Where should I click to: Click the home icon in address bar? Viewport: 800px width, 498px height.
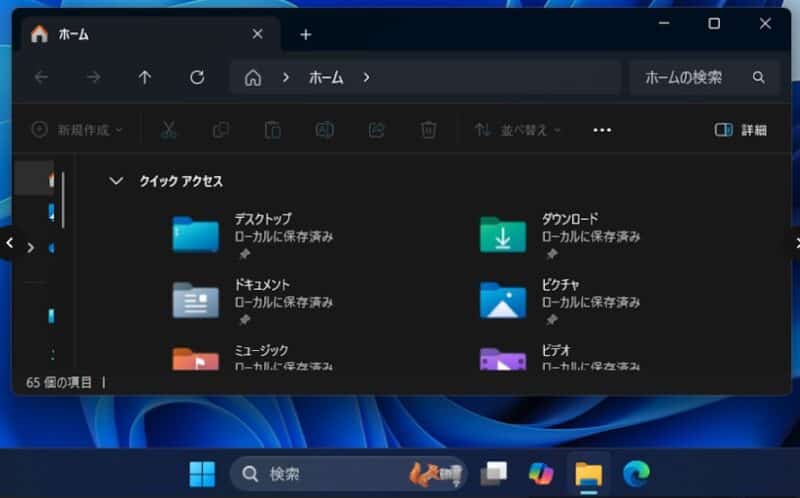click(x=253, y=78)
